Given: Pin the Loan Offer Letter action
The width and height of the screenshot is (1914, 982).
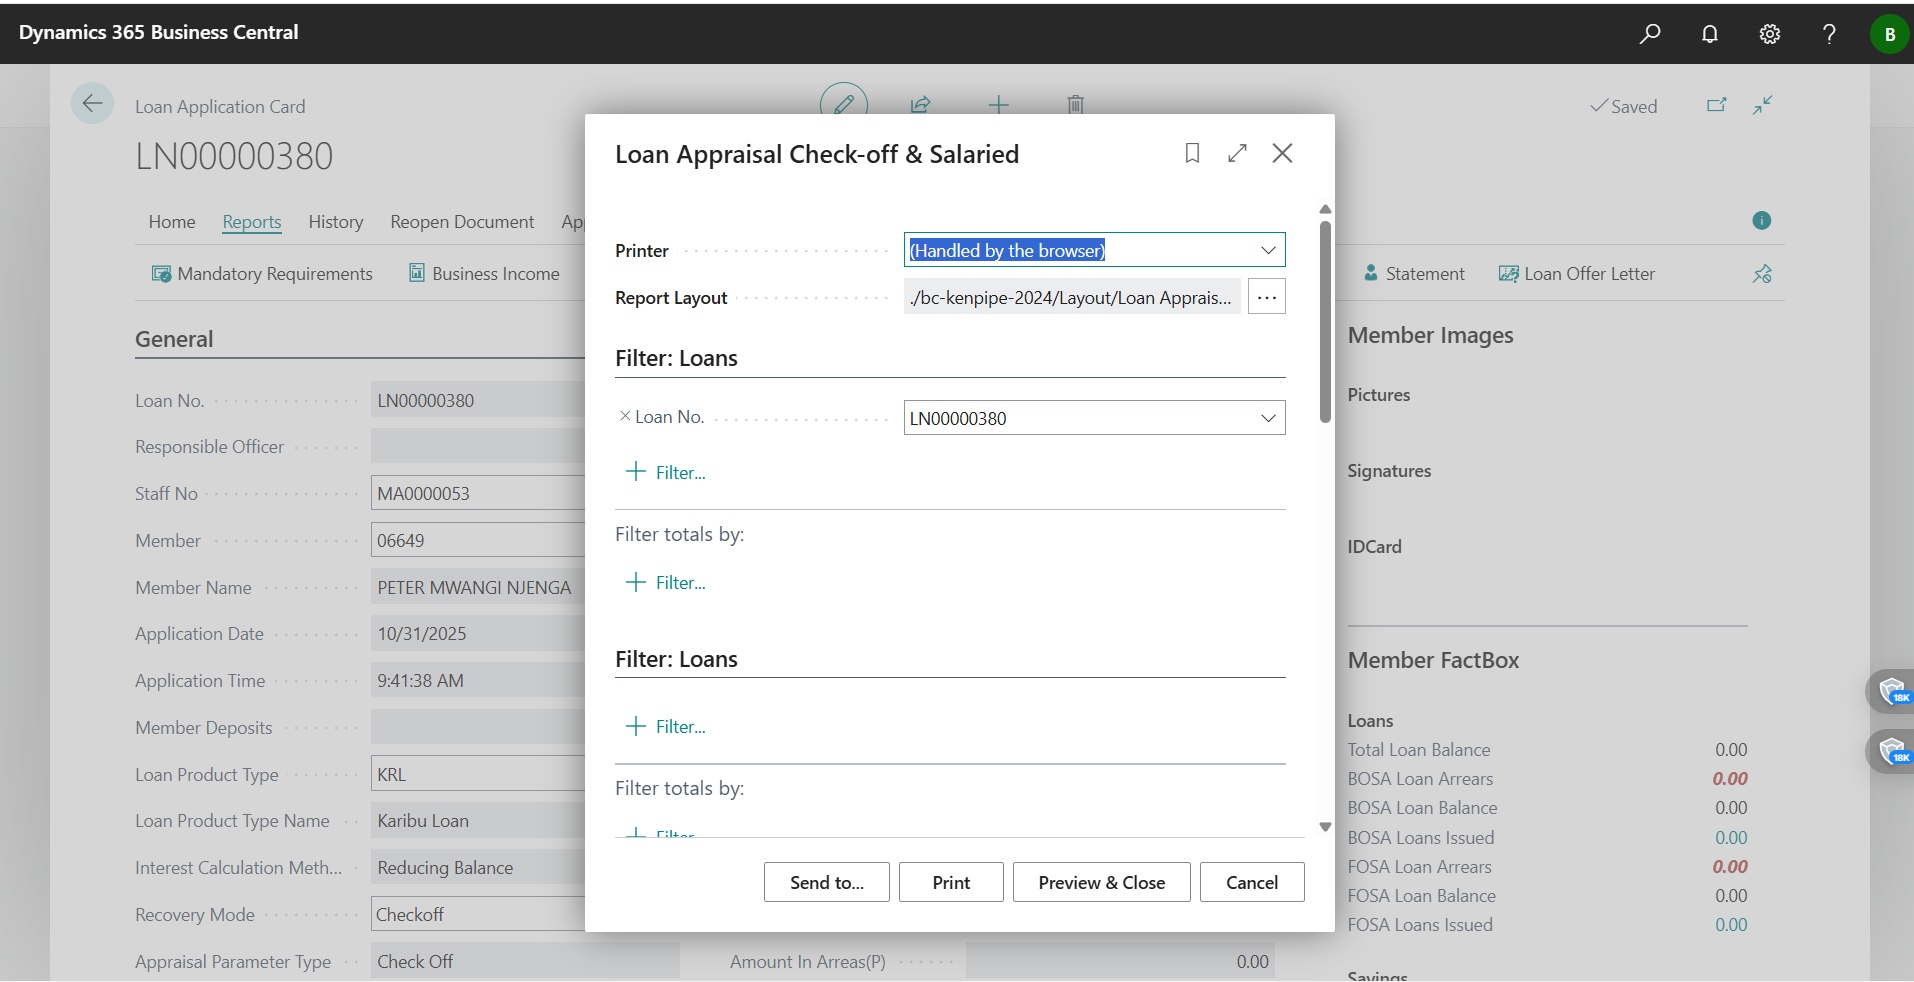Looking at the screenshot, I should click(1763, 273).
